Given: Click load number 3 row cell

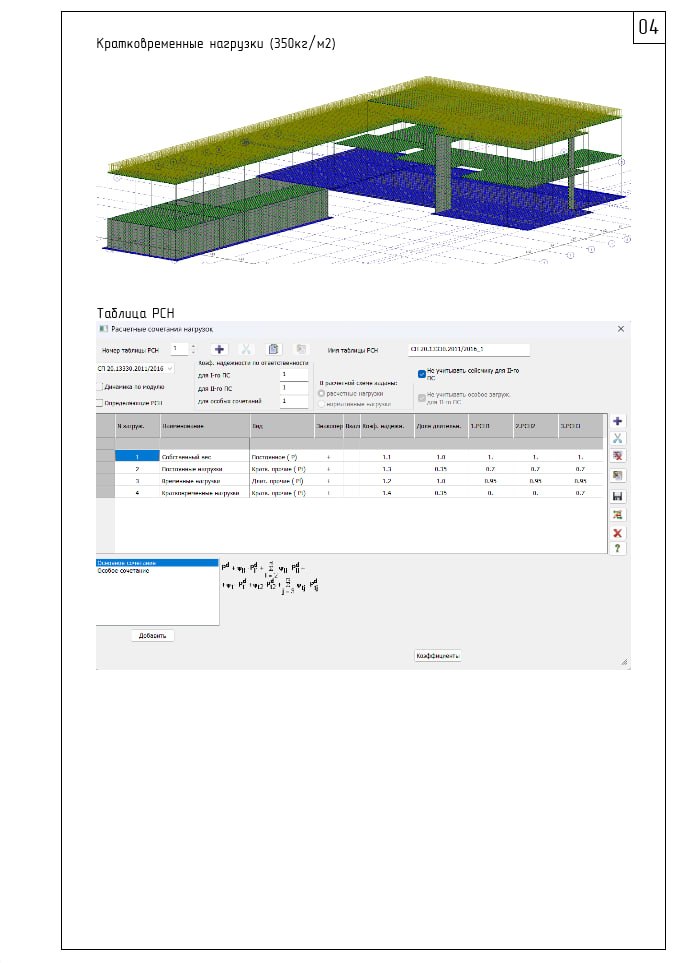Looking at the screenshot, I should pos(137,481).
